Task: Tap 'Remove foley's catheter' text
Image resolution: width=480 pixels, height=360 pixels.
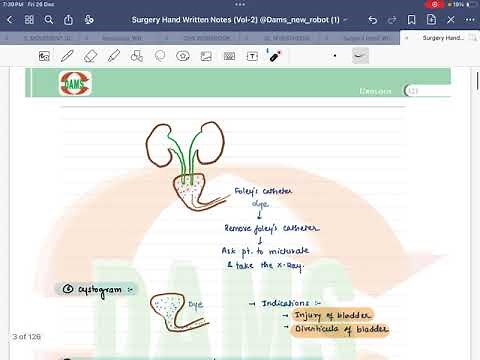Action: pyautogui.click(x=272, y=228)
